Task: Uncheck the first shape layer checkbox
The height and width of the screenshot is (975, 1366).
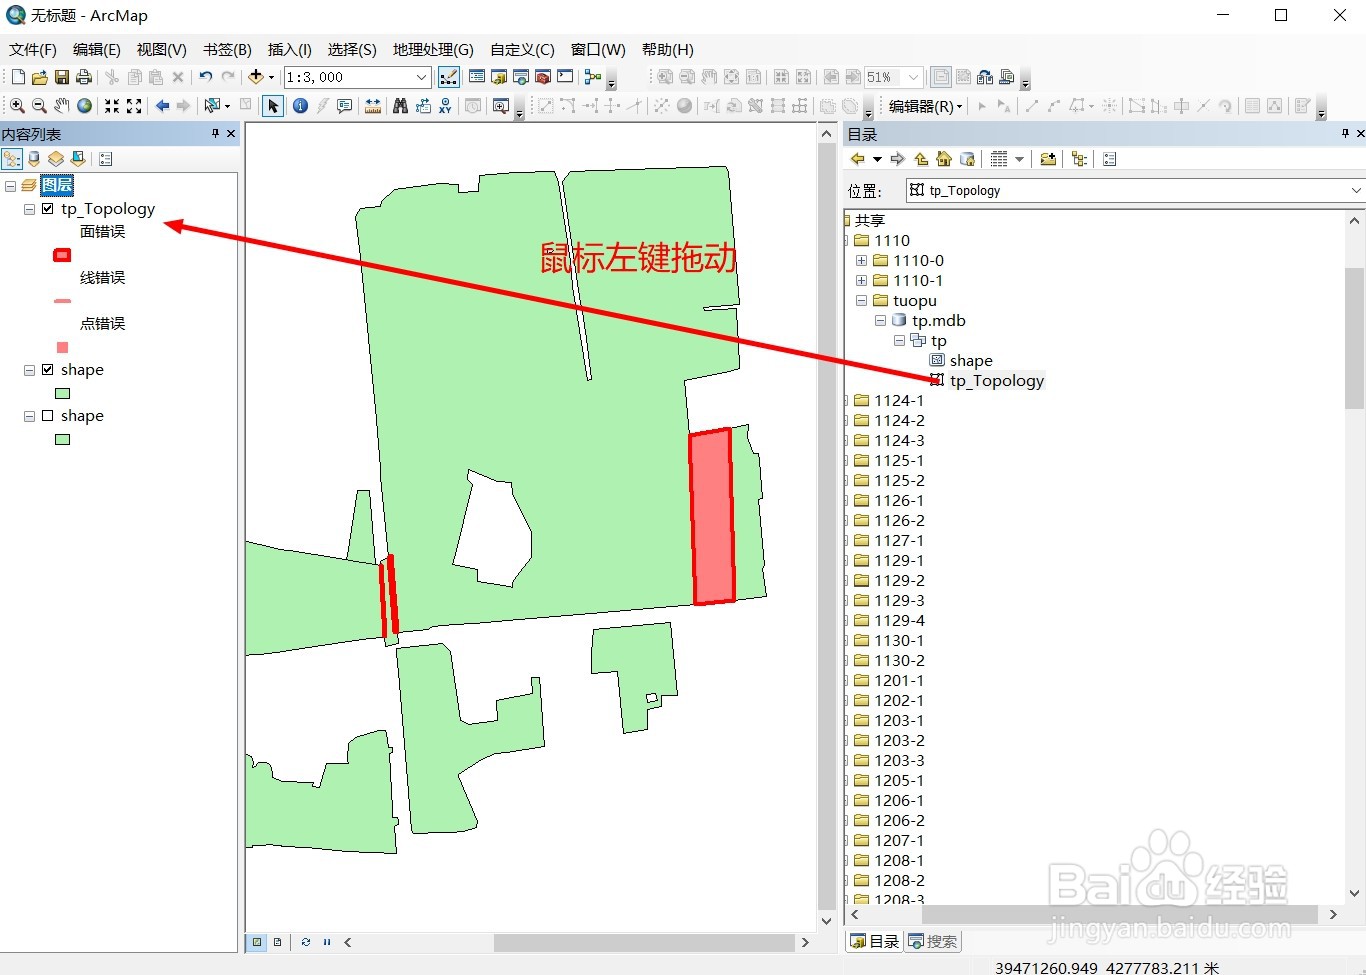Action: click(48, 370)
